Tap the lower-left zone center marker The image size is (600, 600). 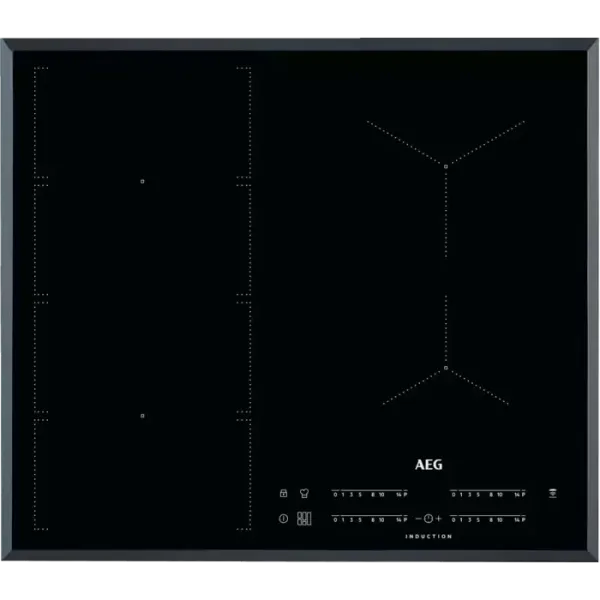pyautogui.click(x=143, y=415)
